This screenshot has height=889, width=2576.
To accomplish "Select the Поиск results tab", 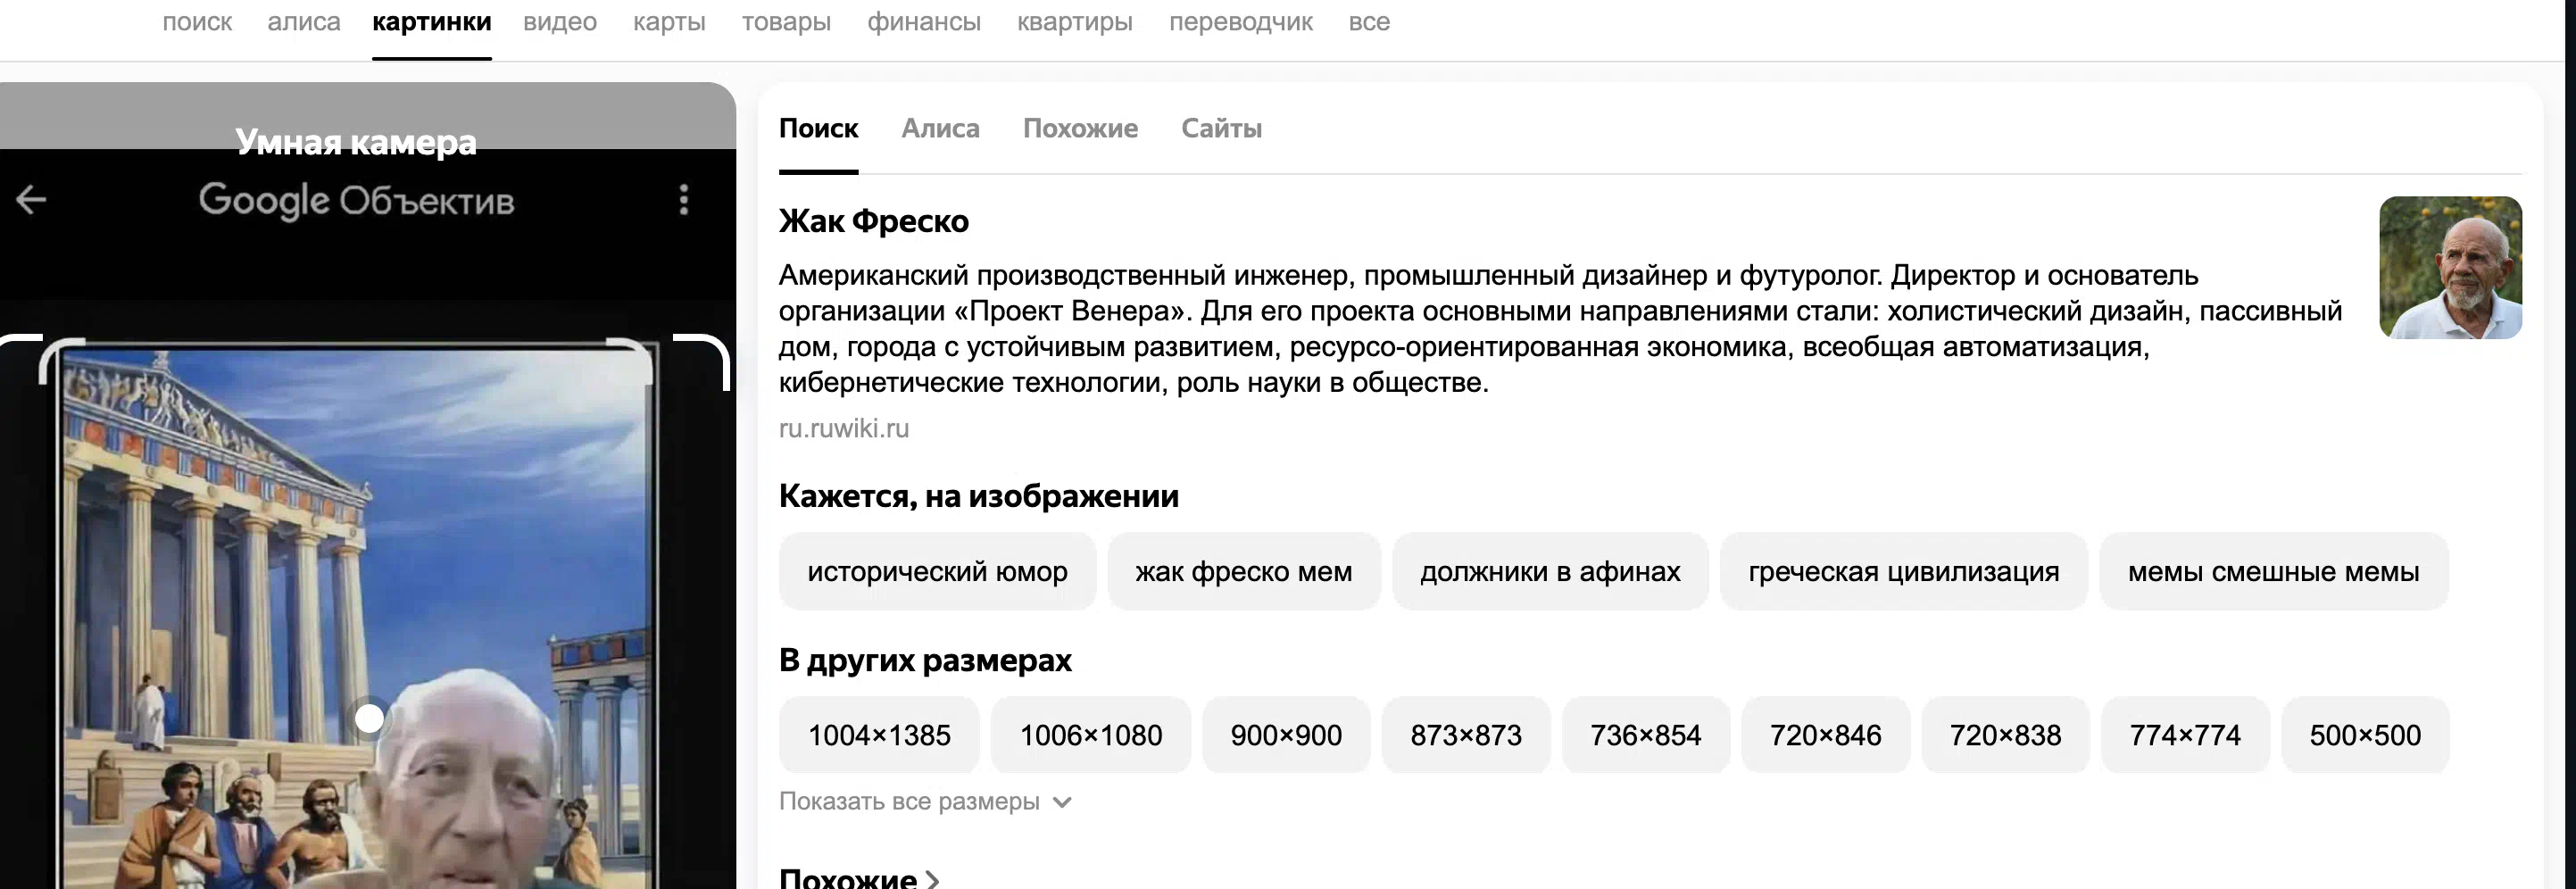I will click(x=818, y=129).
